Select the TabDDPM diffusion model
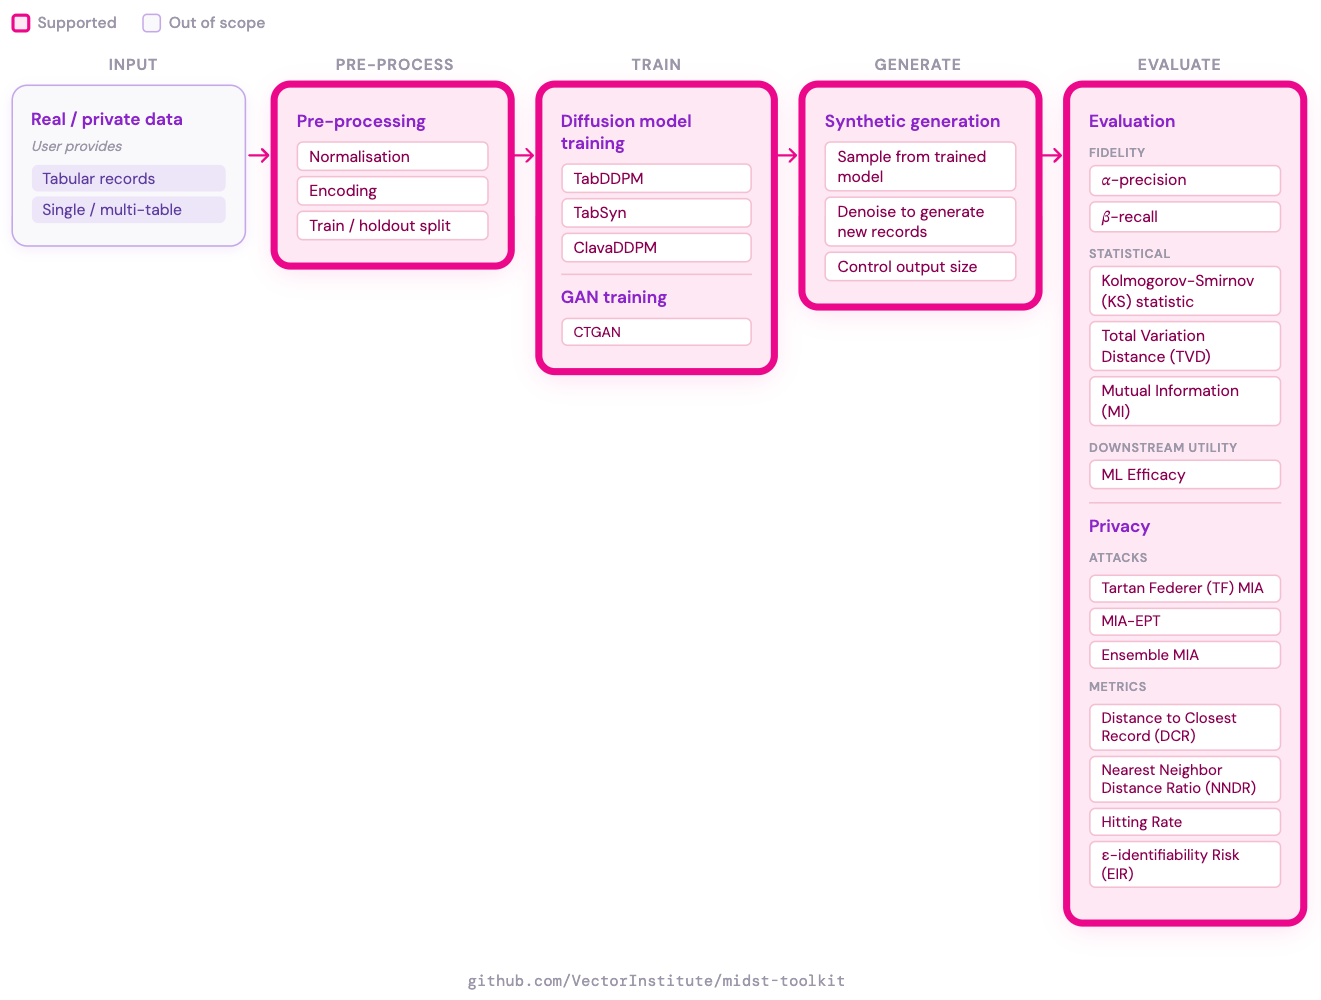Screen dimensions: 1321x1000 tap(656, 178)
